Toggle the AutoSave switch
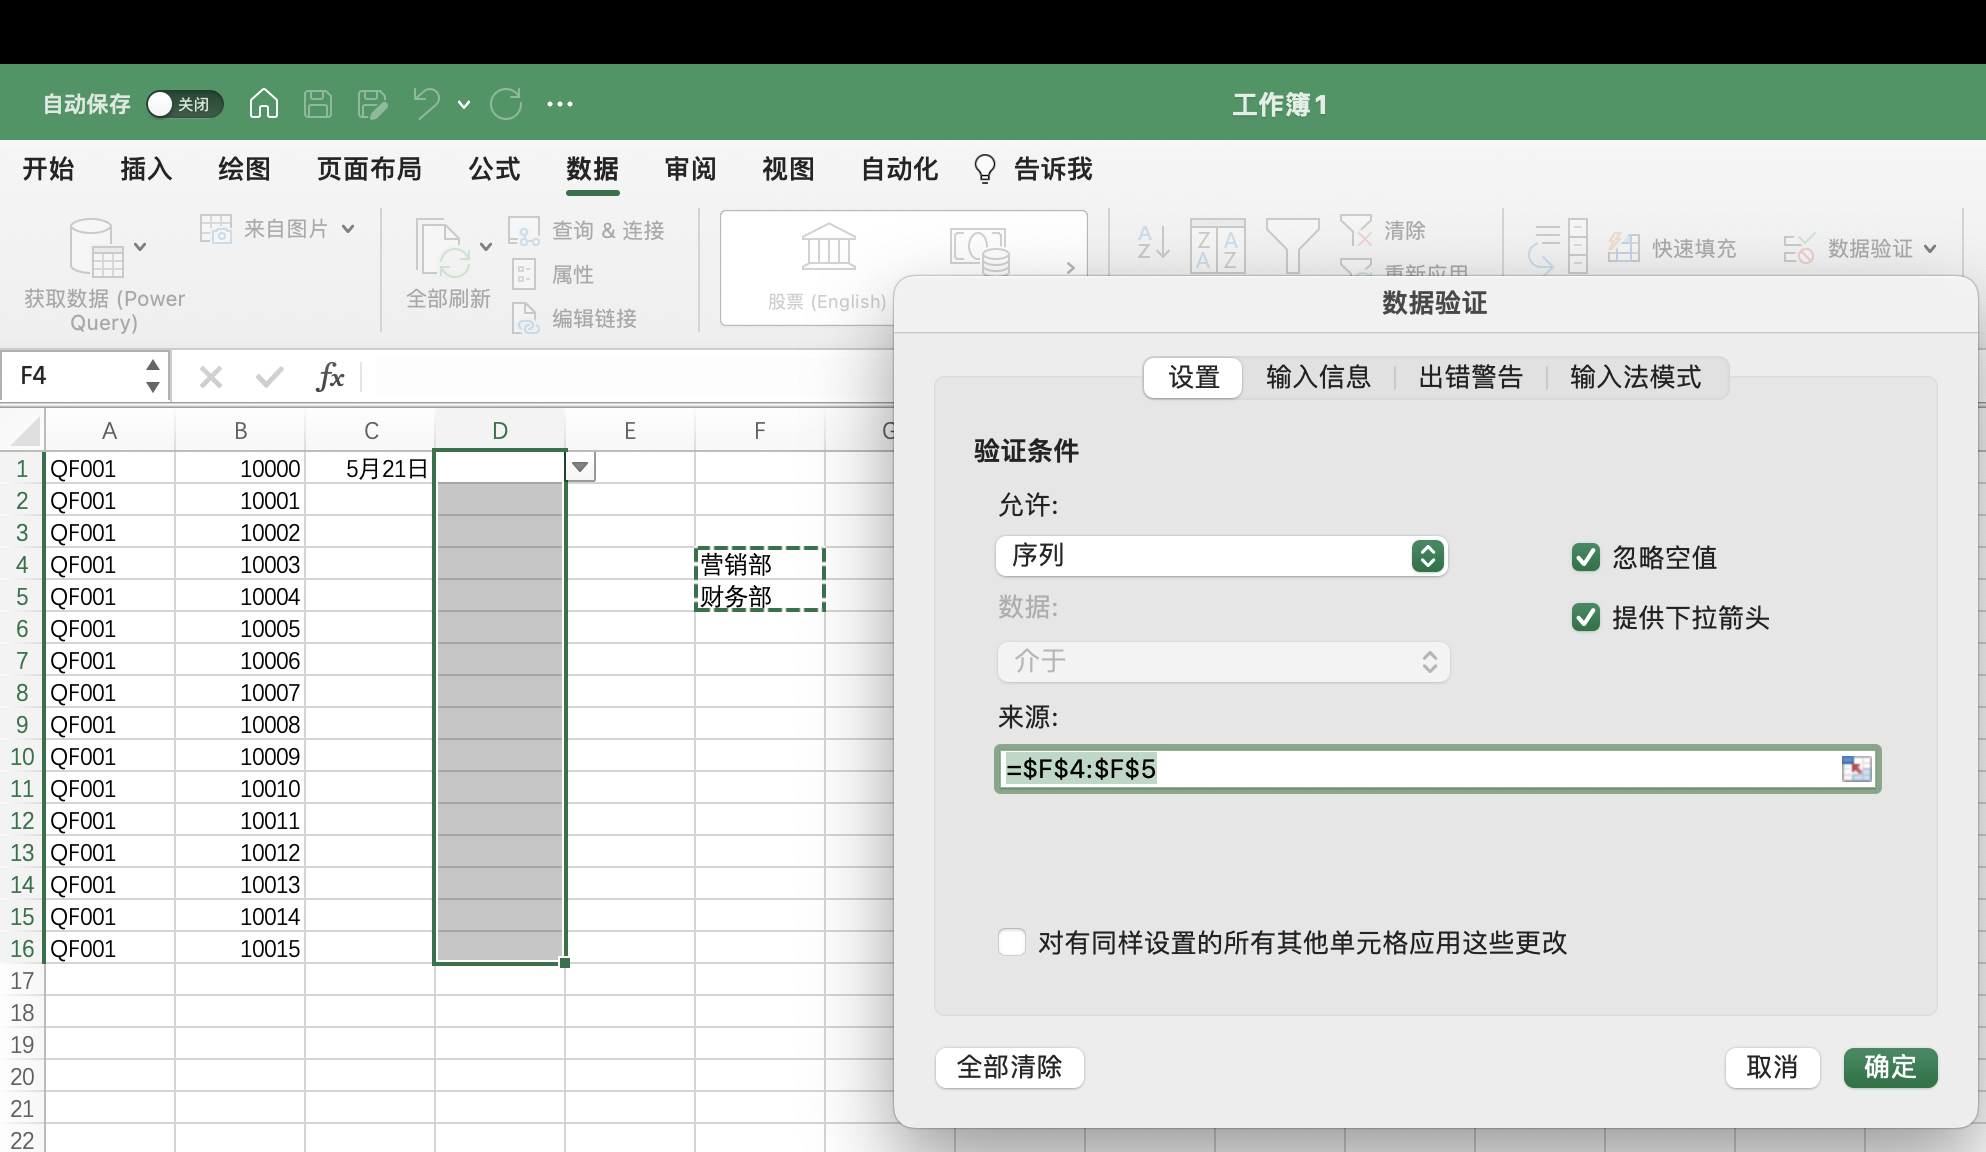1986x1152 pixels. coord(185,104)
